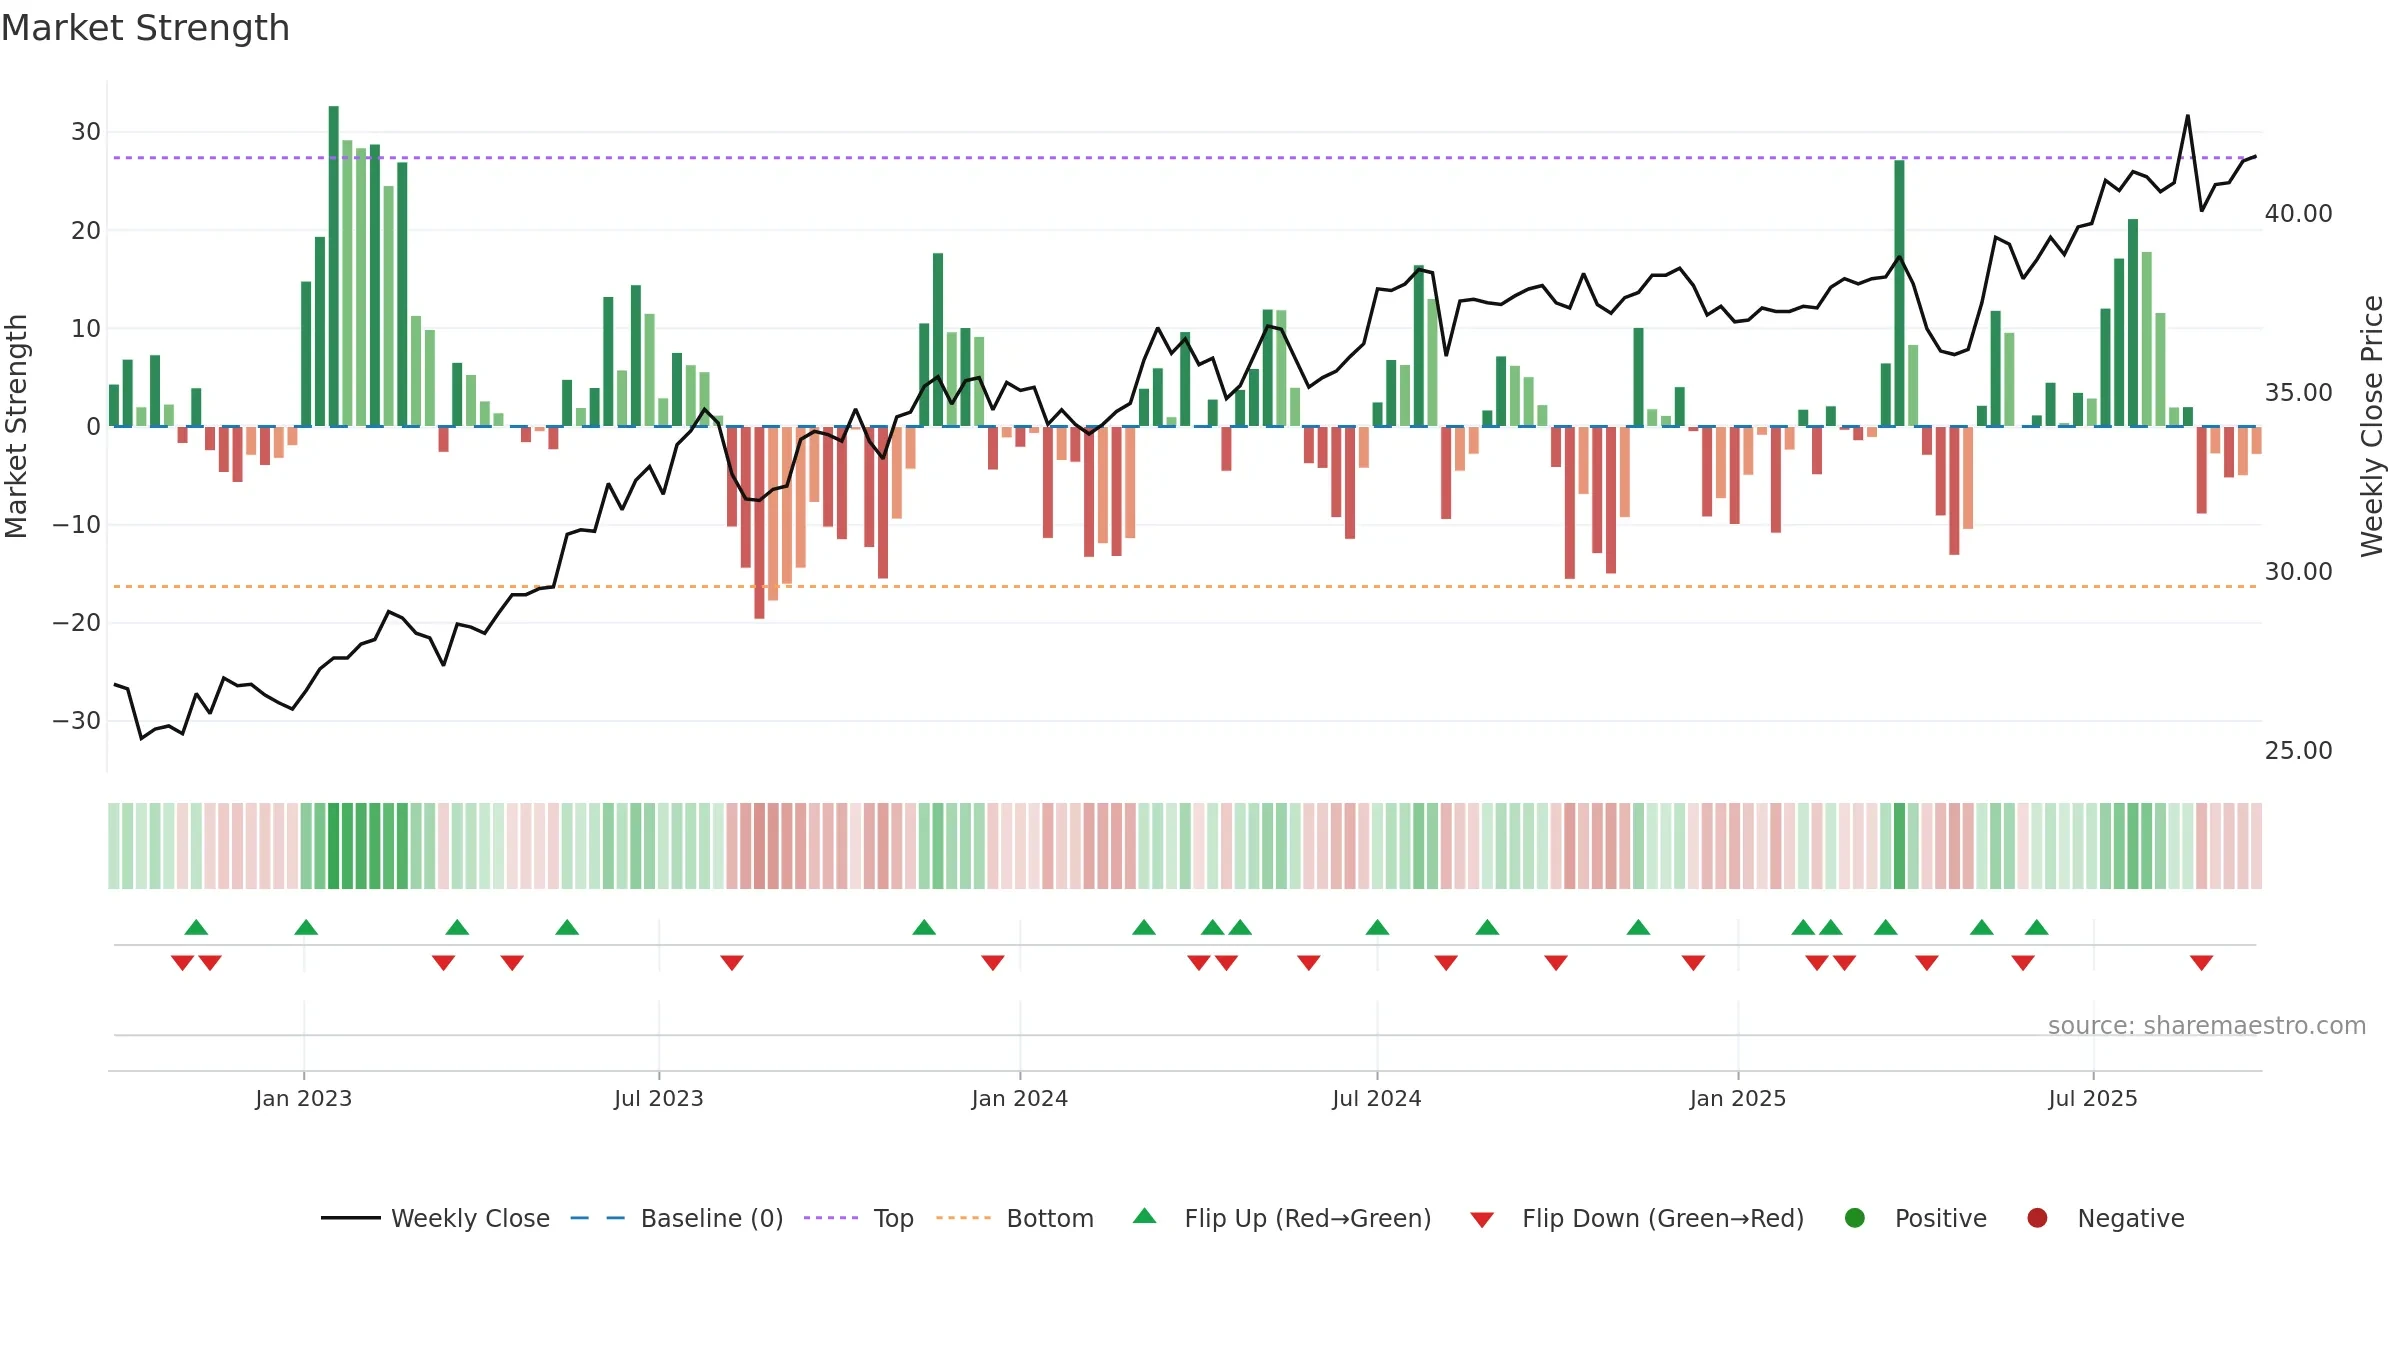Click the leftmost red flip-down triangle in marker row
The image size is (2400, 1350).
click(182, 962)
